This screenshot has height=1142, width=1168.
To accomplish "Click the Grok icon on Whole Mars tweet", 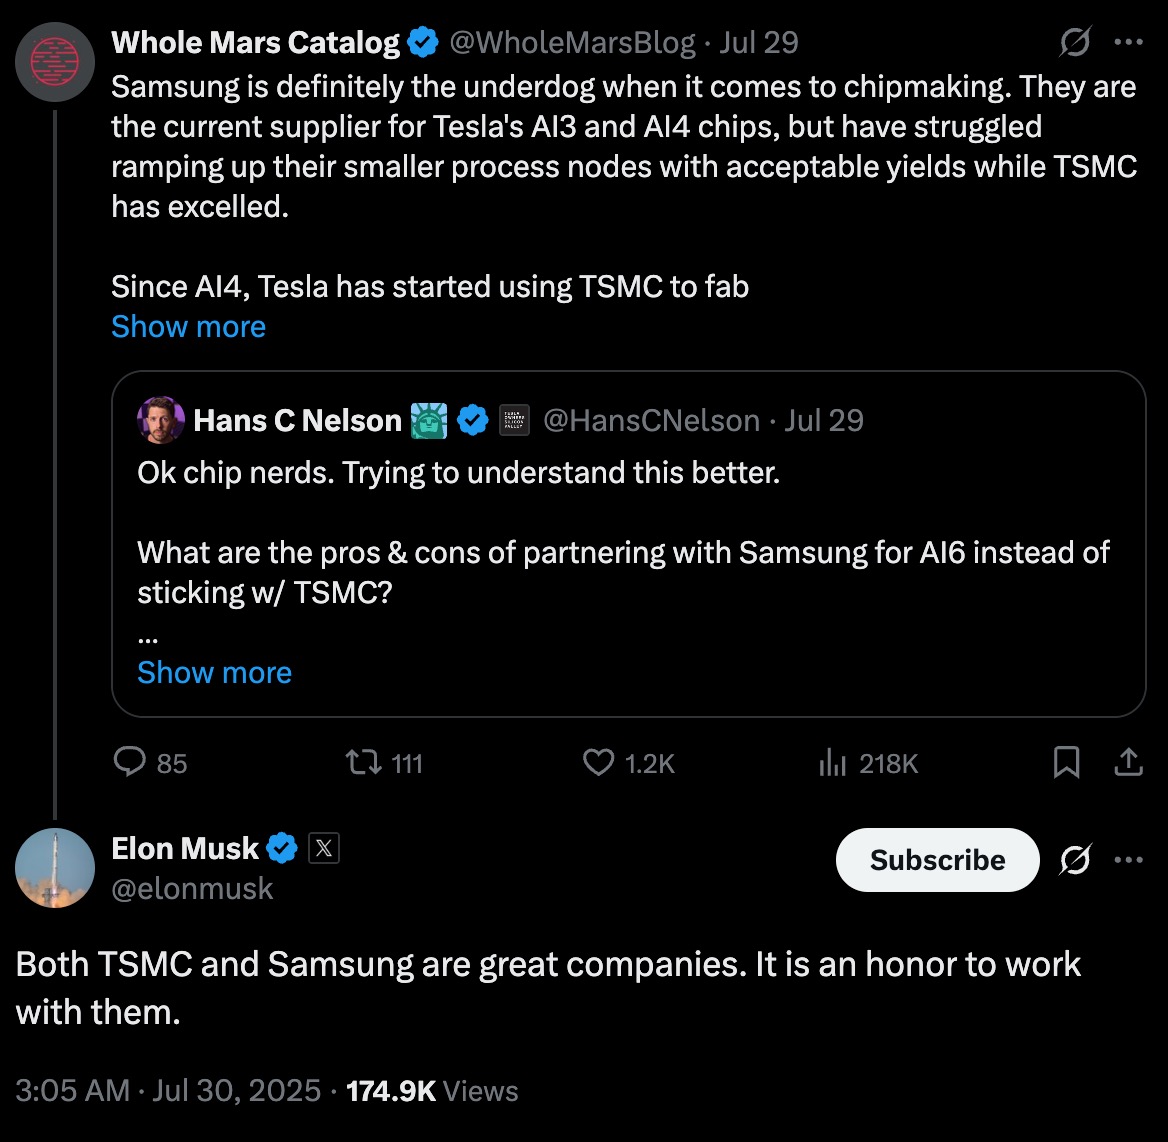I will pyautogui.click(x=1074, y=43).
